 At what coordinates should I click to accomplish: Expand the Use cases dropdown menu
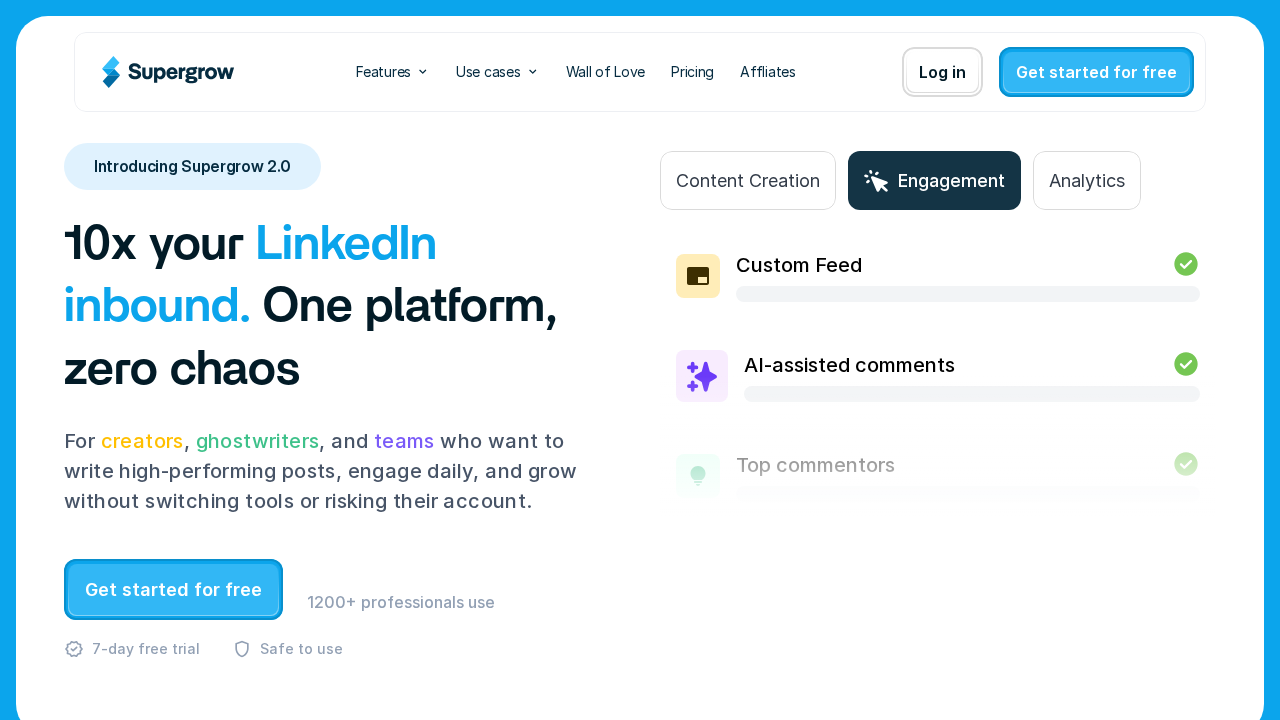coord(497,72)
